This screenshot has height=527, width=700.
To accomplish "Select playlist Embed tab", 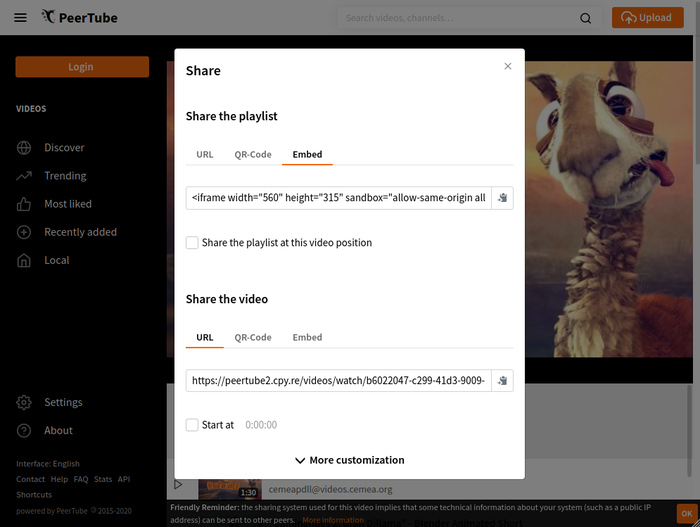I will click(x=307, y=155).
